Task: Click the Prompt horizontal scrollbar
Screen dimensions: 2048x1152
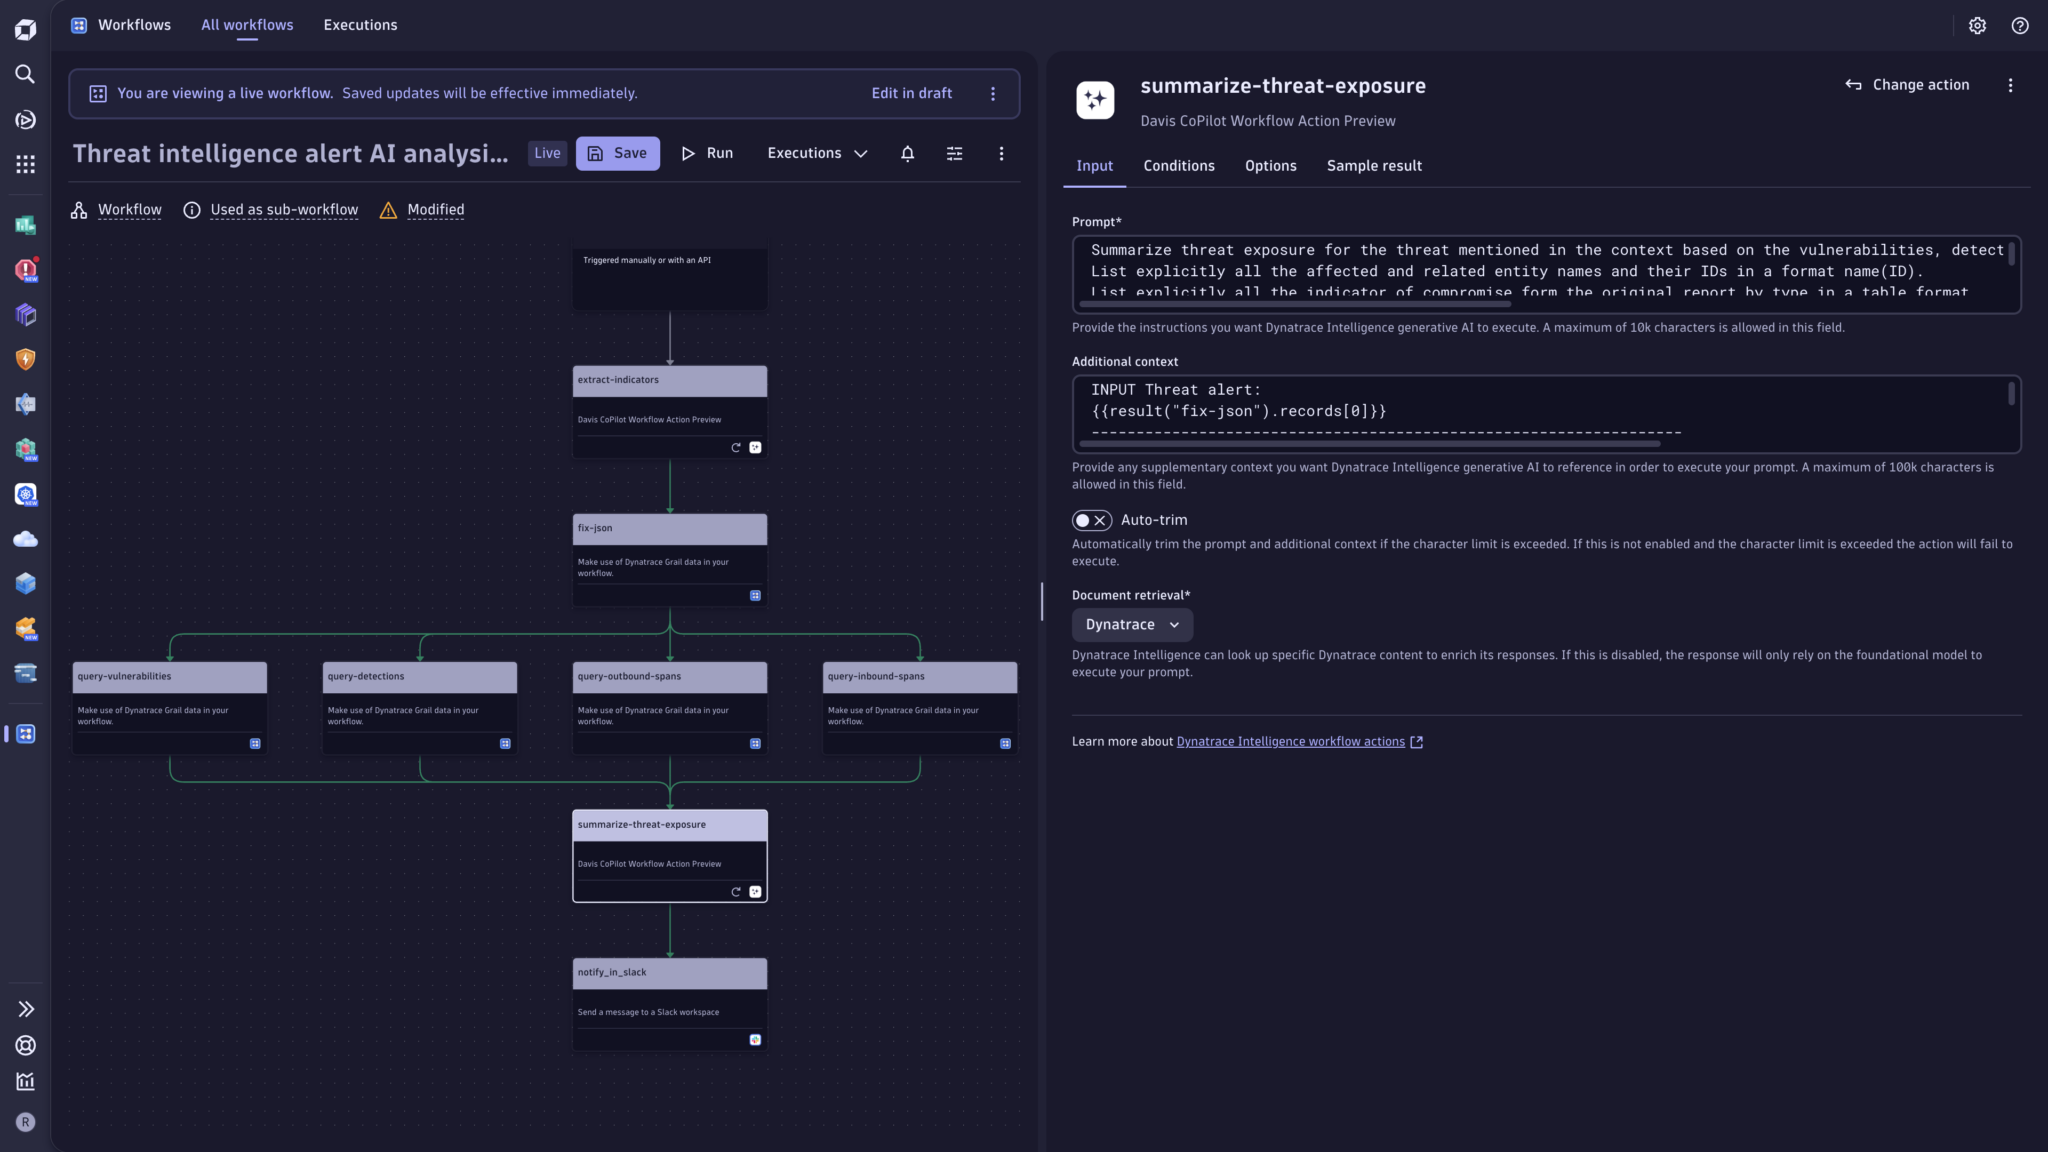Action: click(1295, 304)
